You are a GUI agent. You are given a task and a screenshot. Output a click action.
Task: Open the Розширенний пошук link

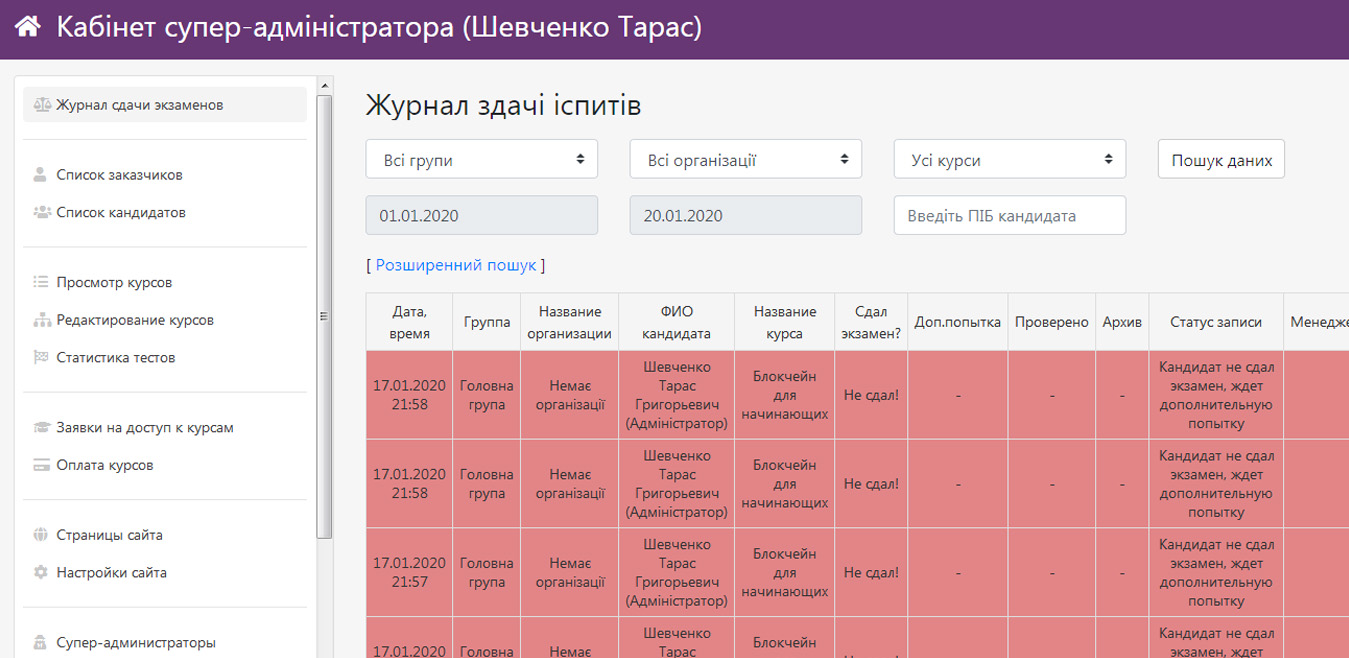tap(455, 265)
